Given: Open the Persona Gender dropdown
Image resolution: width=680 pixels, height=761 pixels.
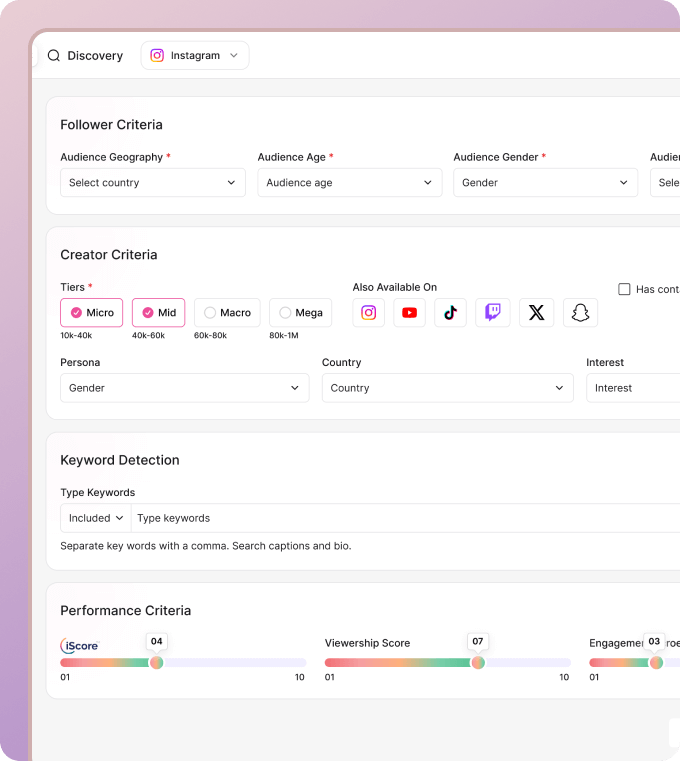Looking at the screenshot, I should pos(184,388).
